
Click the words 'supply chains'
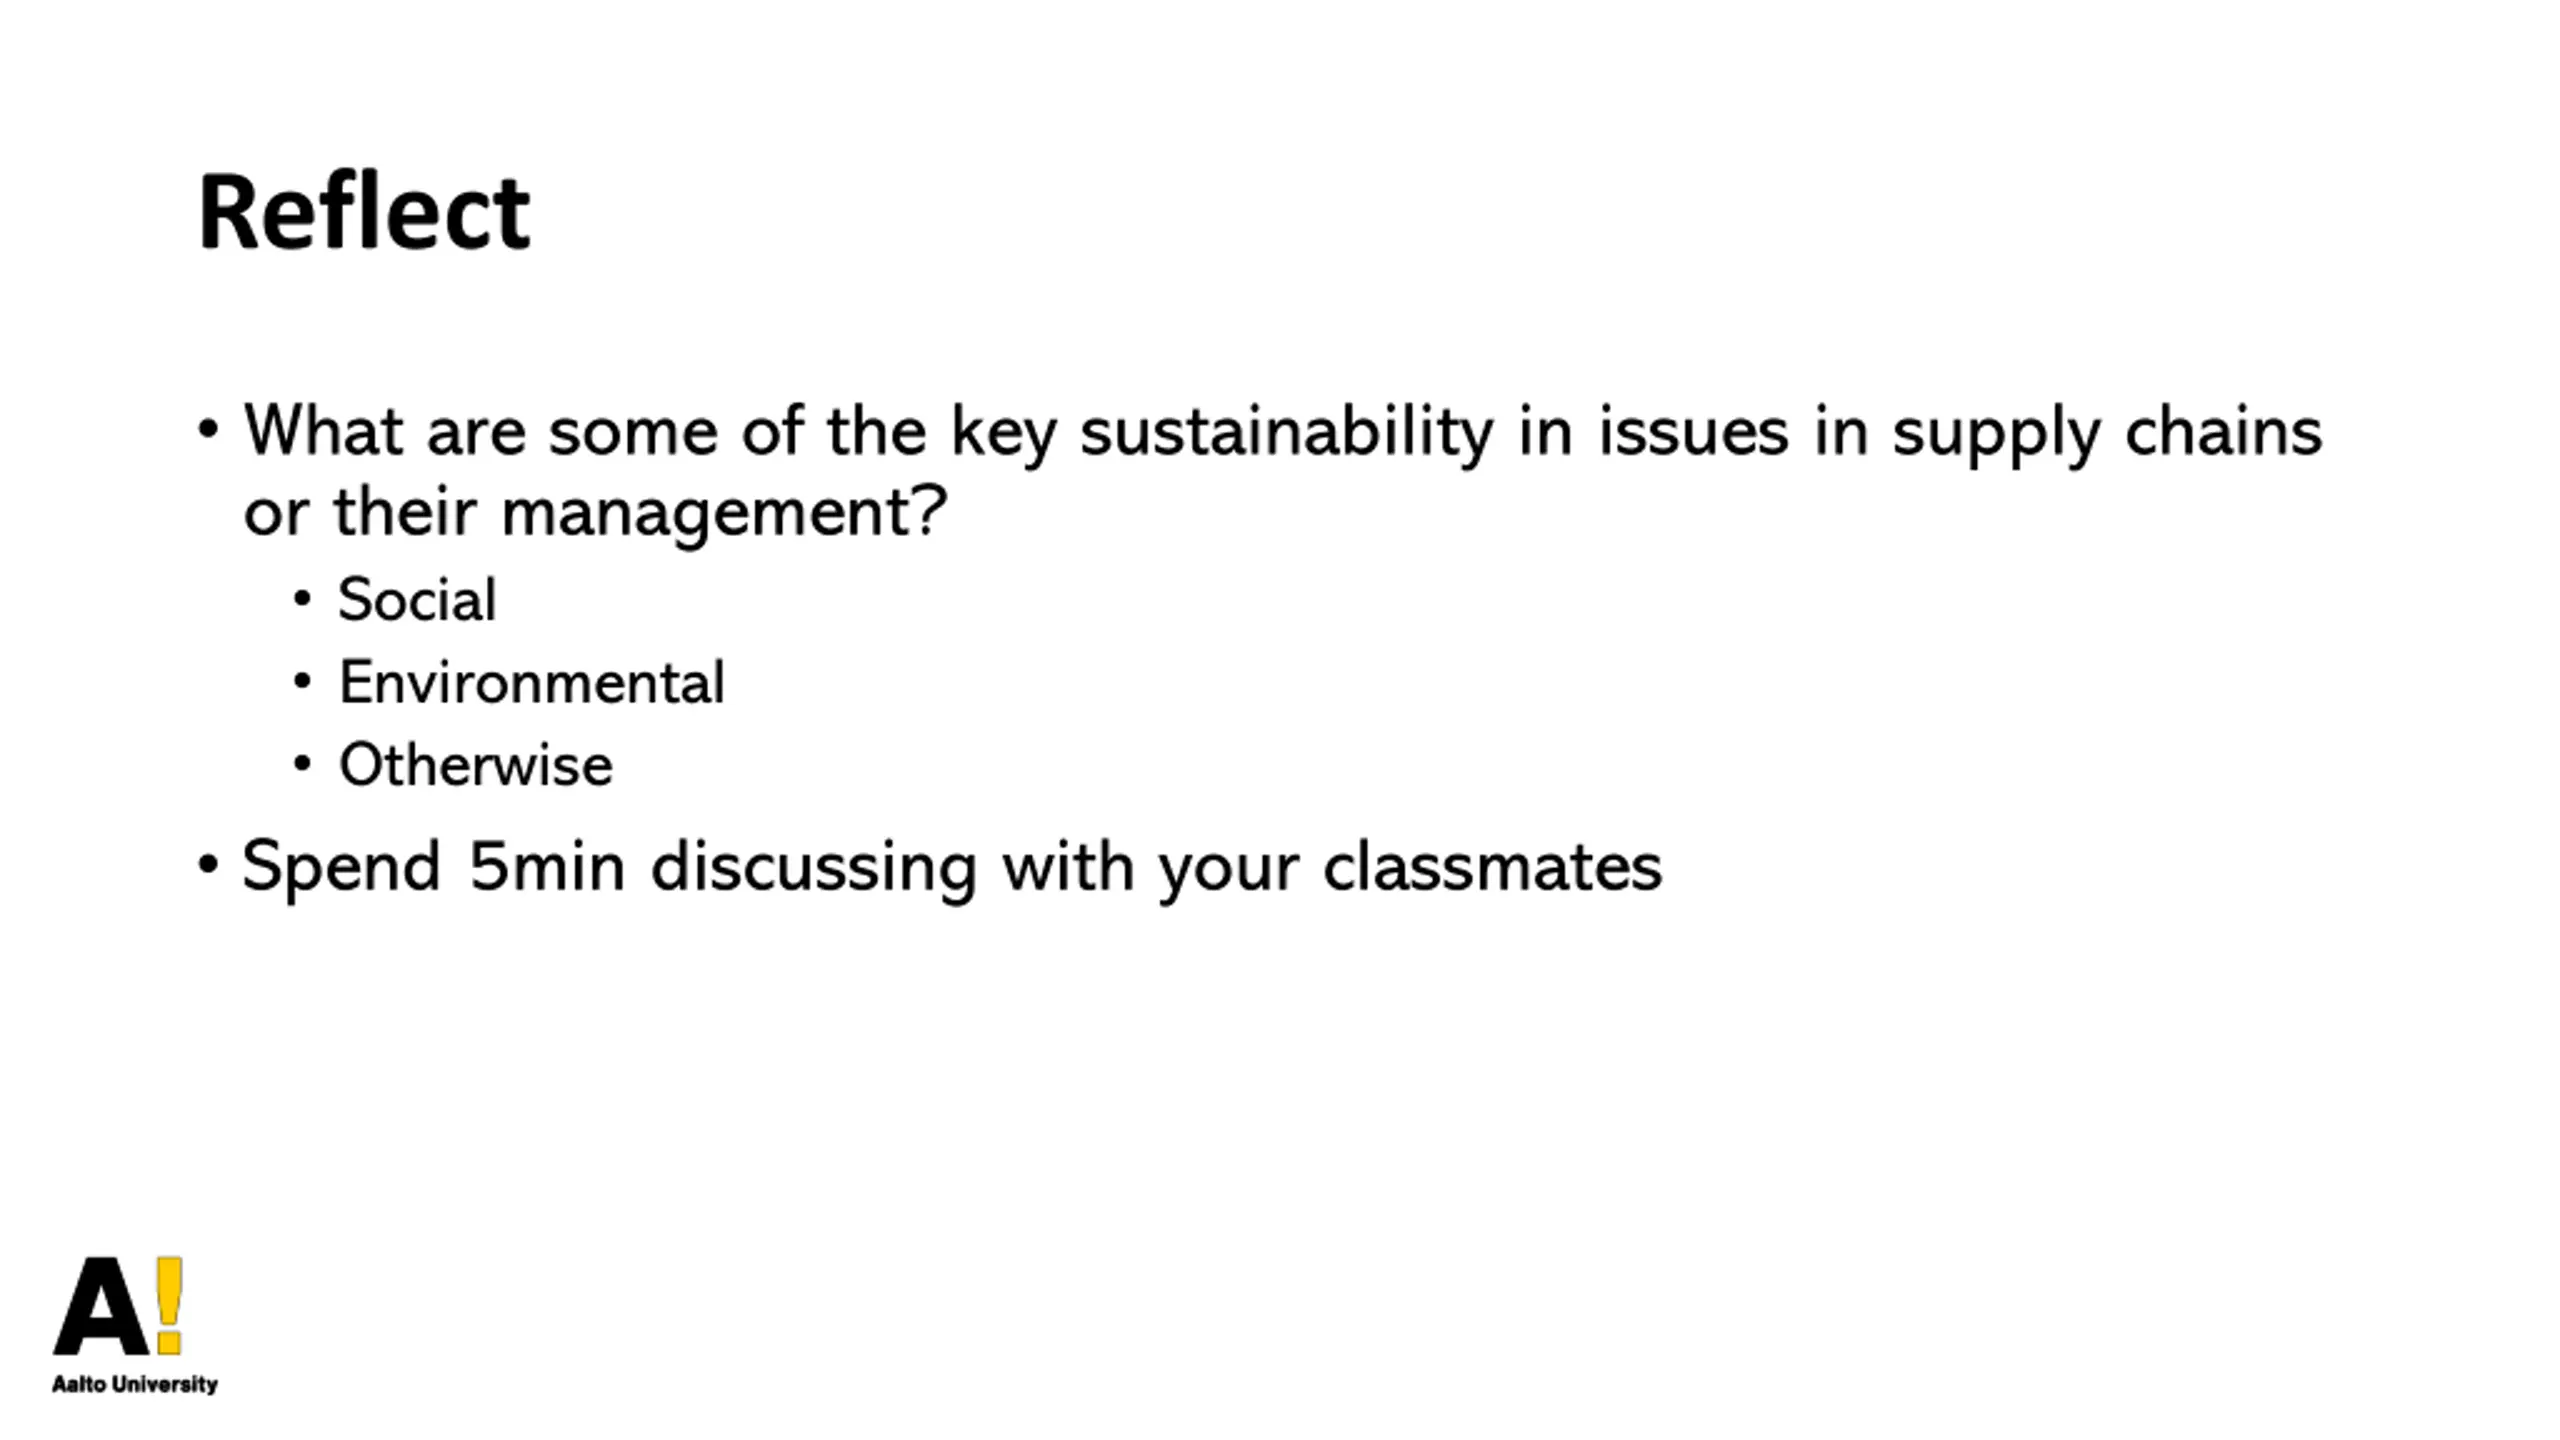coord(2107,432)
